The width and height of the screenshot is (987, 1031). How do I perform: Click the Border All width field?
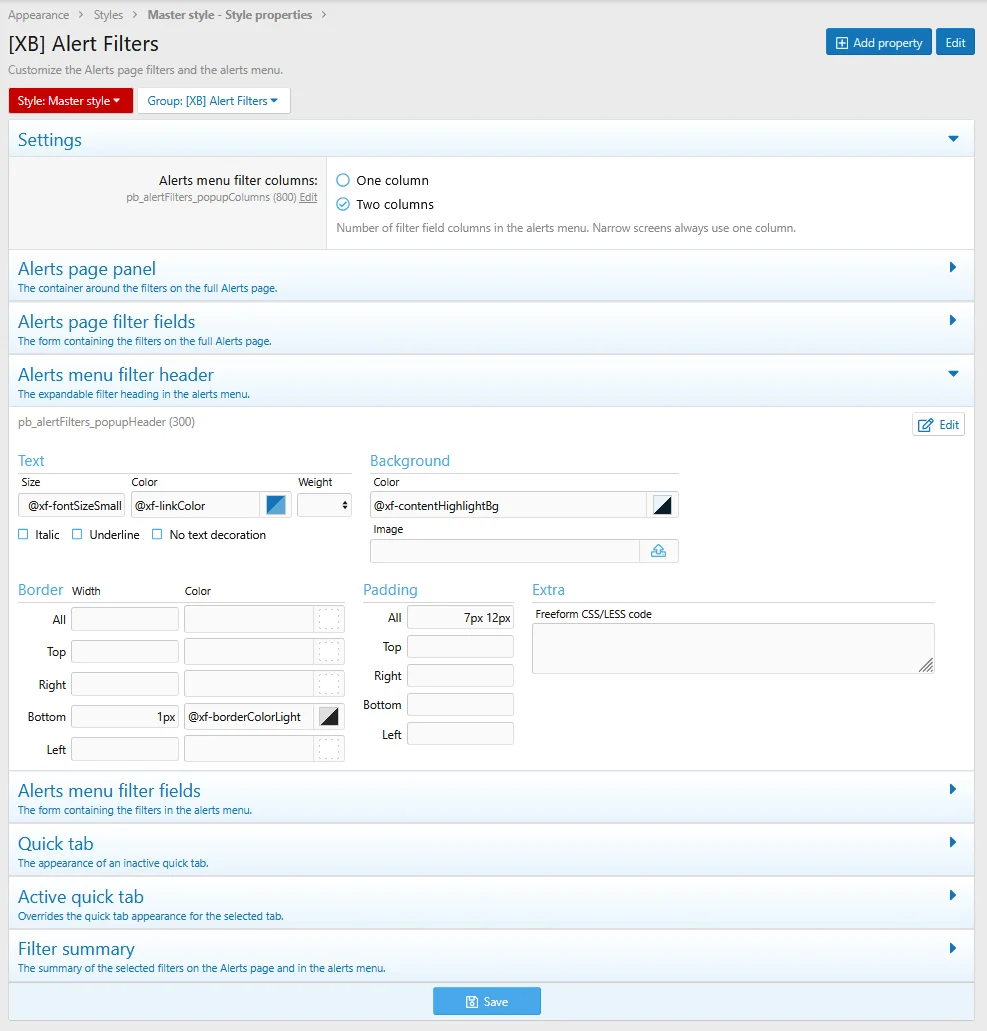[x=125, y=619]
